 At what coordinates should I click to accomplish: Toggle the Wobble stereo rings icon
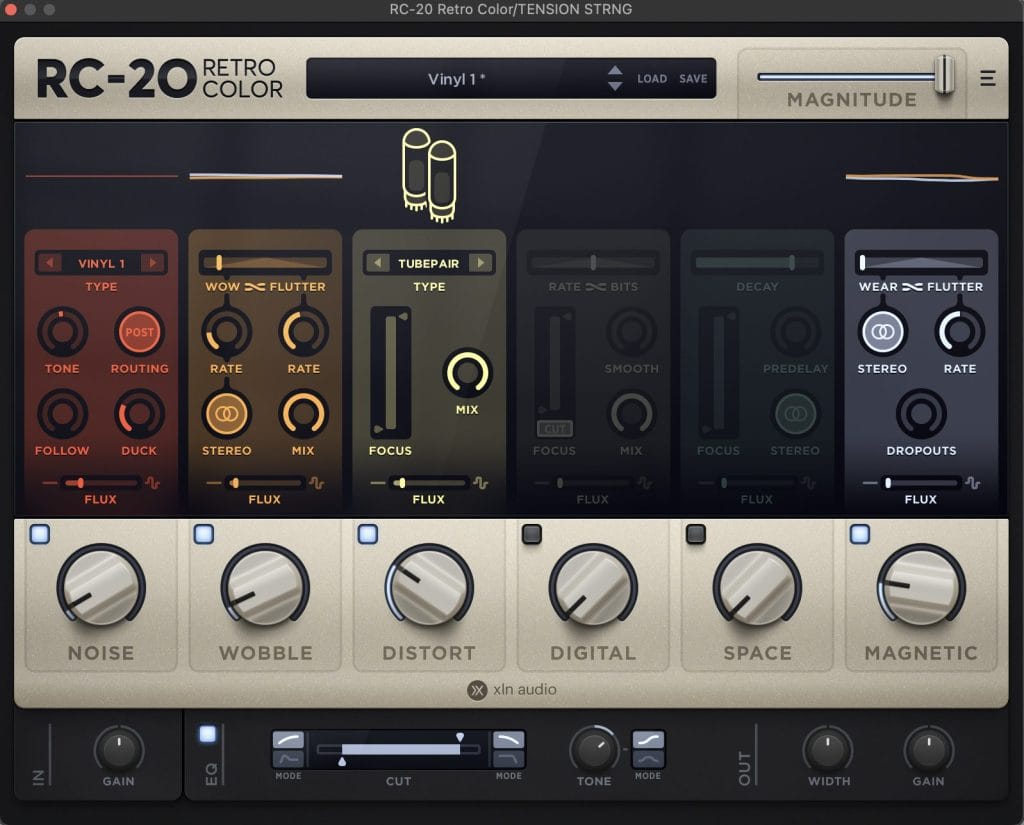point(227,413)
